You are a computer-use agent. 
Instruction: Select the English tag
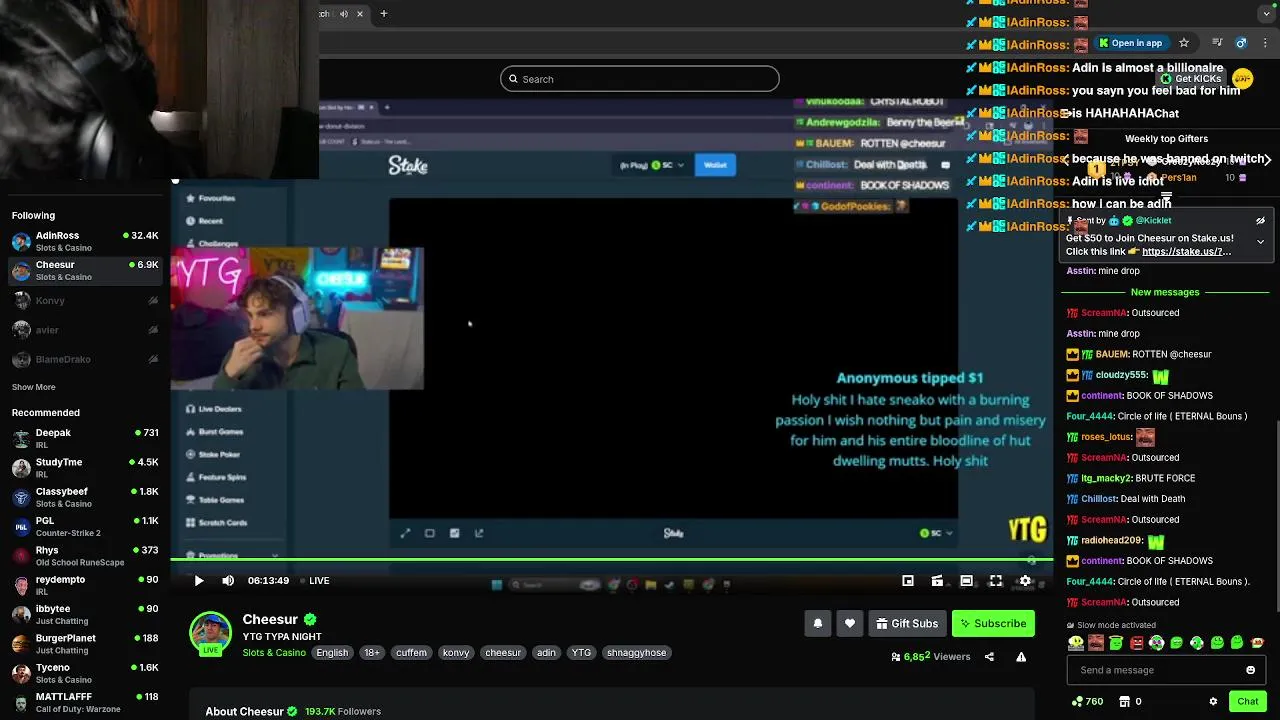pos(332,653)
